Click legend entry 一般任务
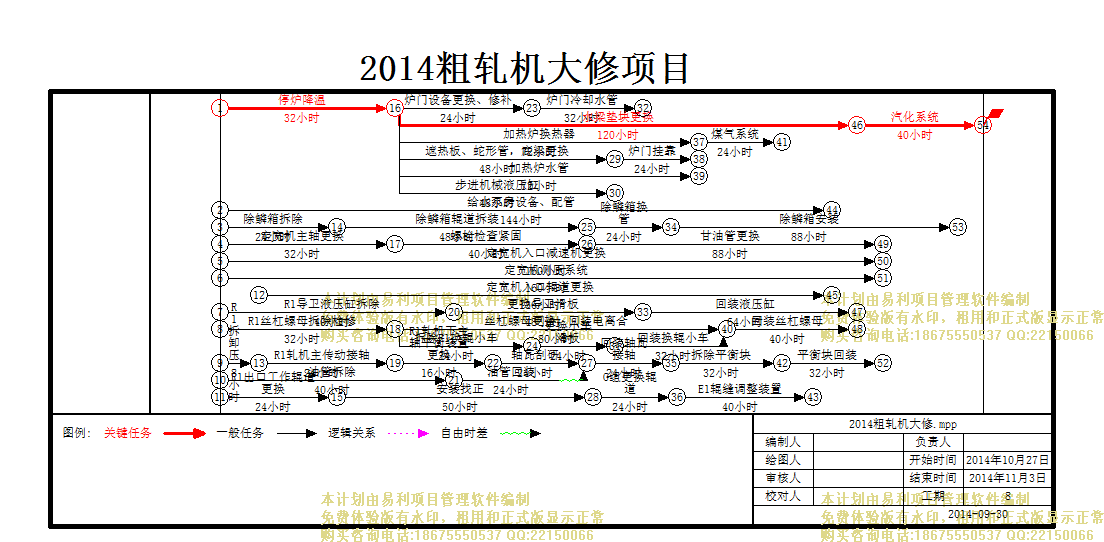Viewport: 1104px width, 542px height. click(x=240, y=433)
